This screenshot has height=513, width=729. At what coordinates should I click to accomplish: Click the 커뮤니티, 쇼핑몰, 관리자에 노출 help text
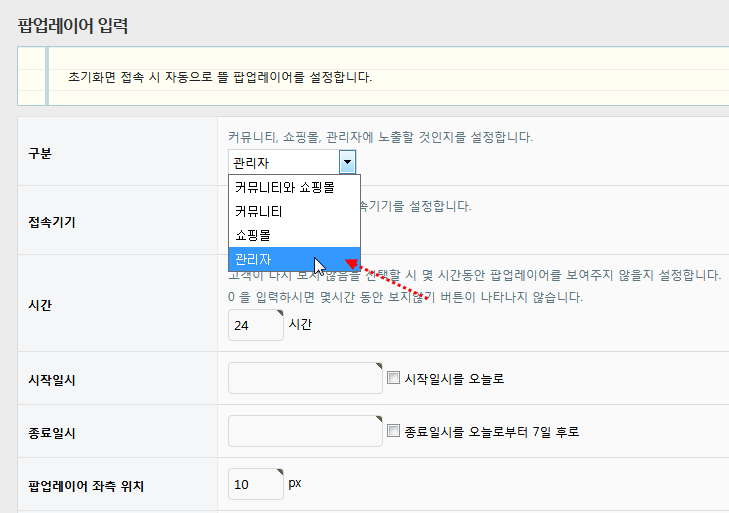point(380,137)
